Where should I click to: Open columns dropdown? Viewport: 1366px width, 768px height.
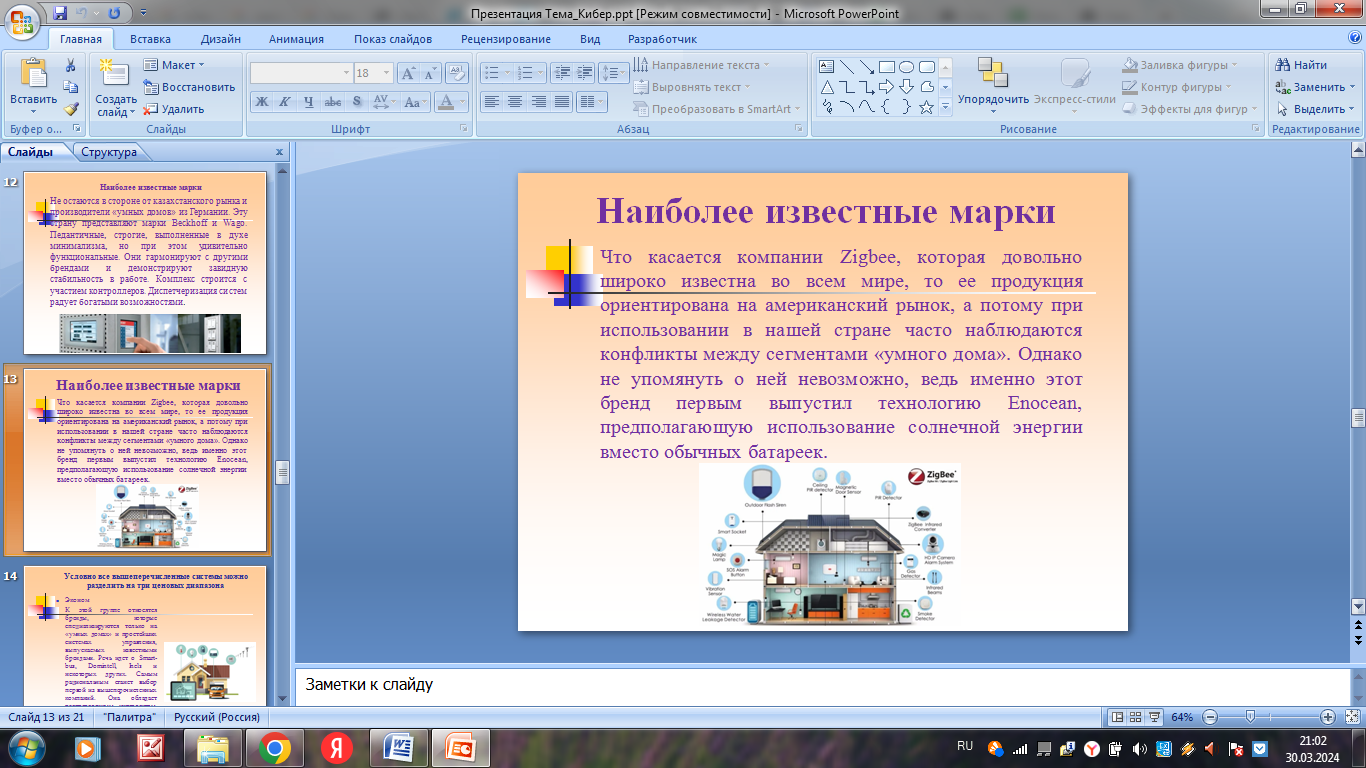592,101
